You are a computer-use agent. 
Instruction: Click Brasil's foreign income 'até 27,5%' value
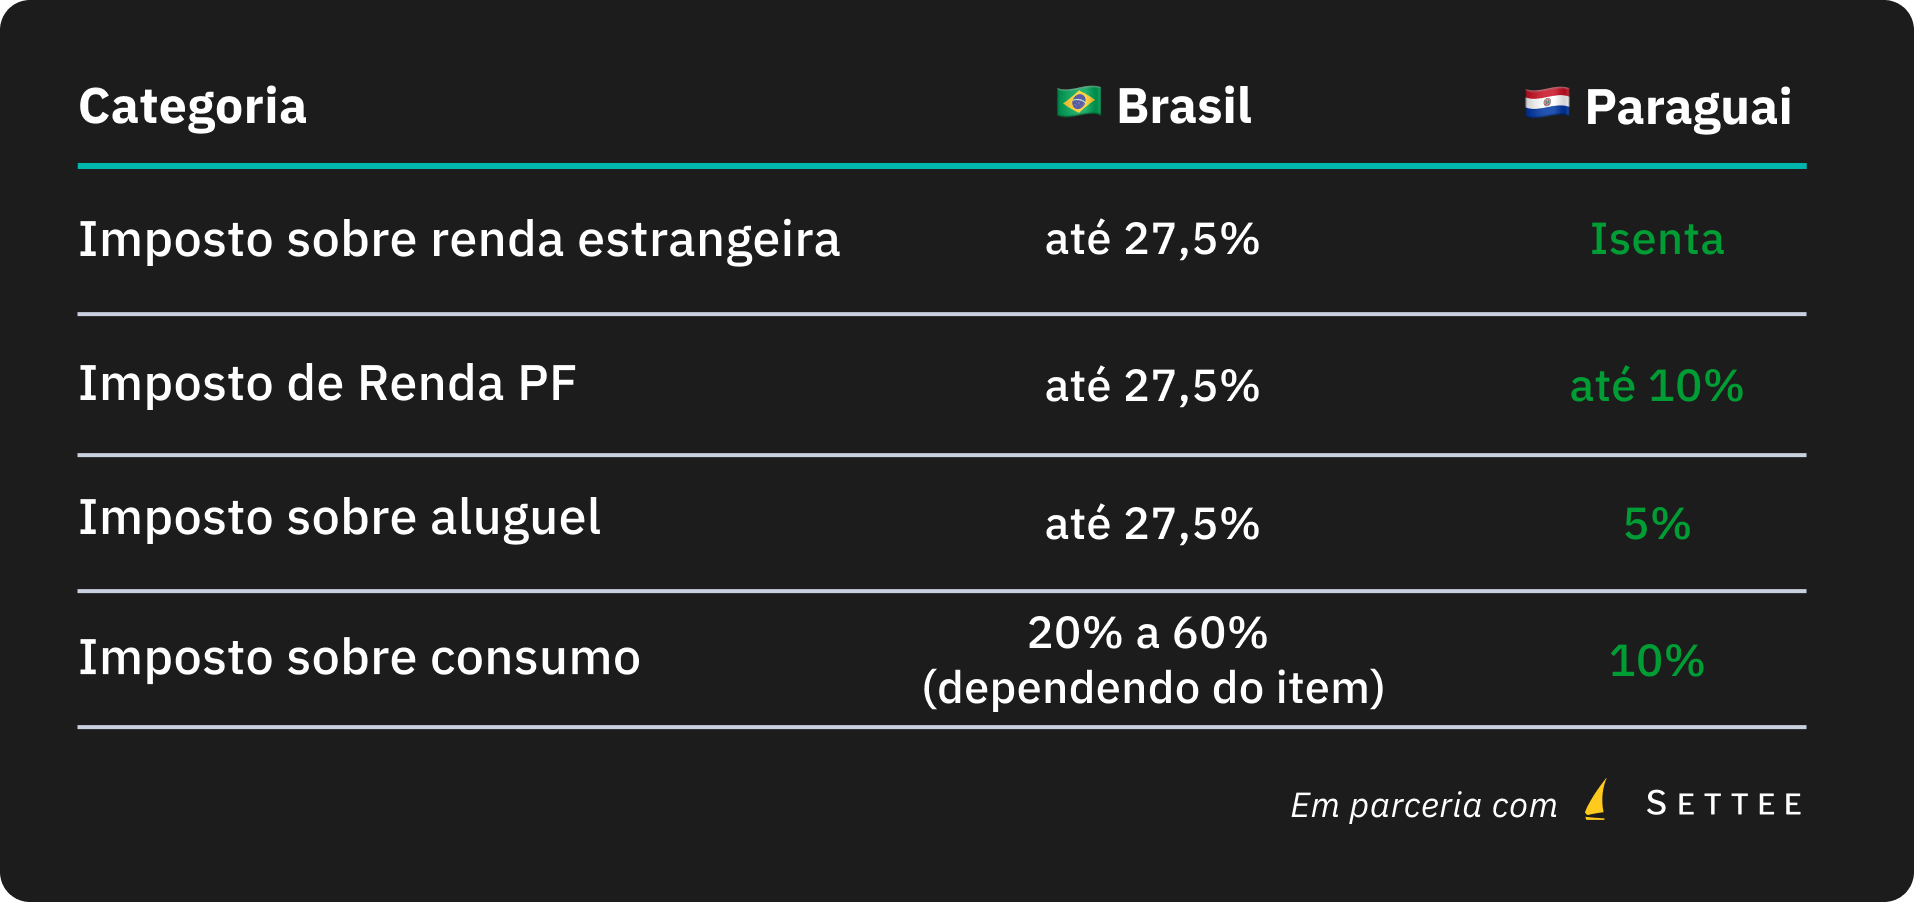coord(1152,240)
